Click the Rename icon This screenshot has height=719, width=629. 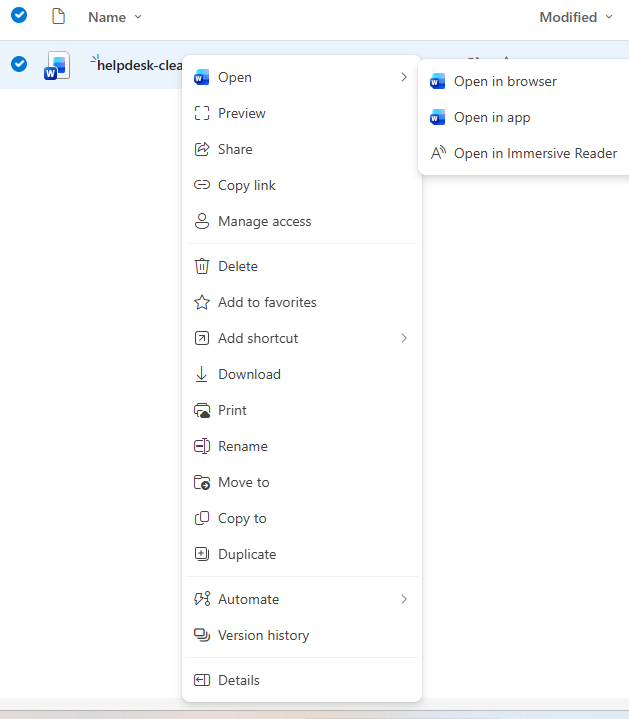click(x=202, y=446)
